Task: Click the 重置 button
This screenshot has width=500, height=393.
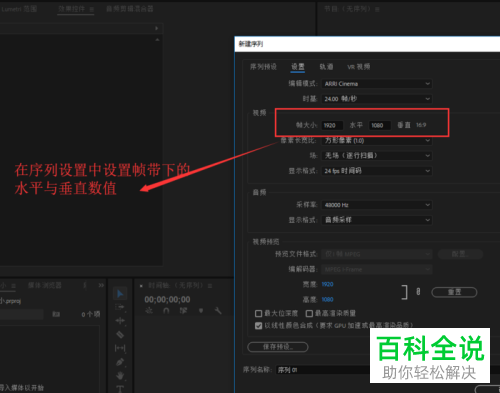Action: [454, 292]
